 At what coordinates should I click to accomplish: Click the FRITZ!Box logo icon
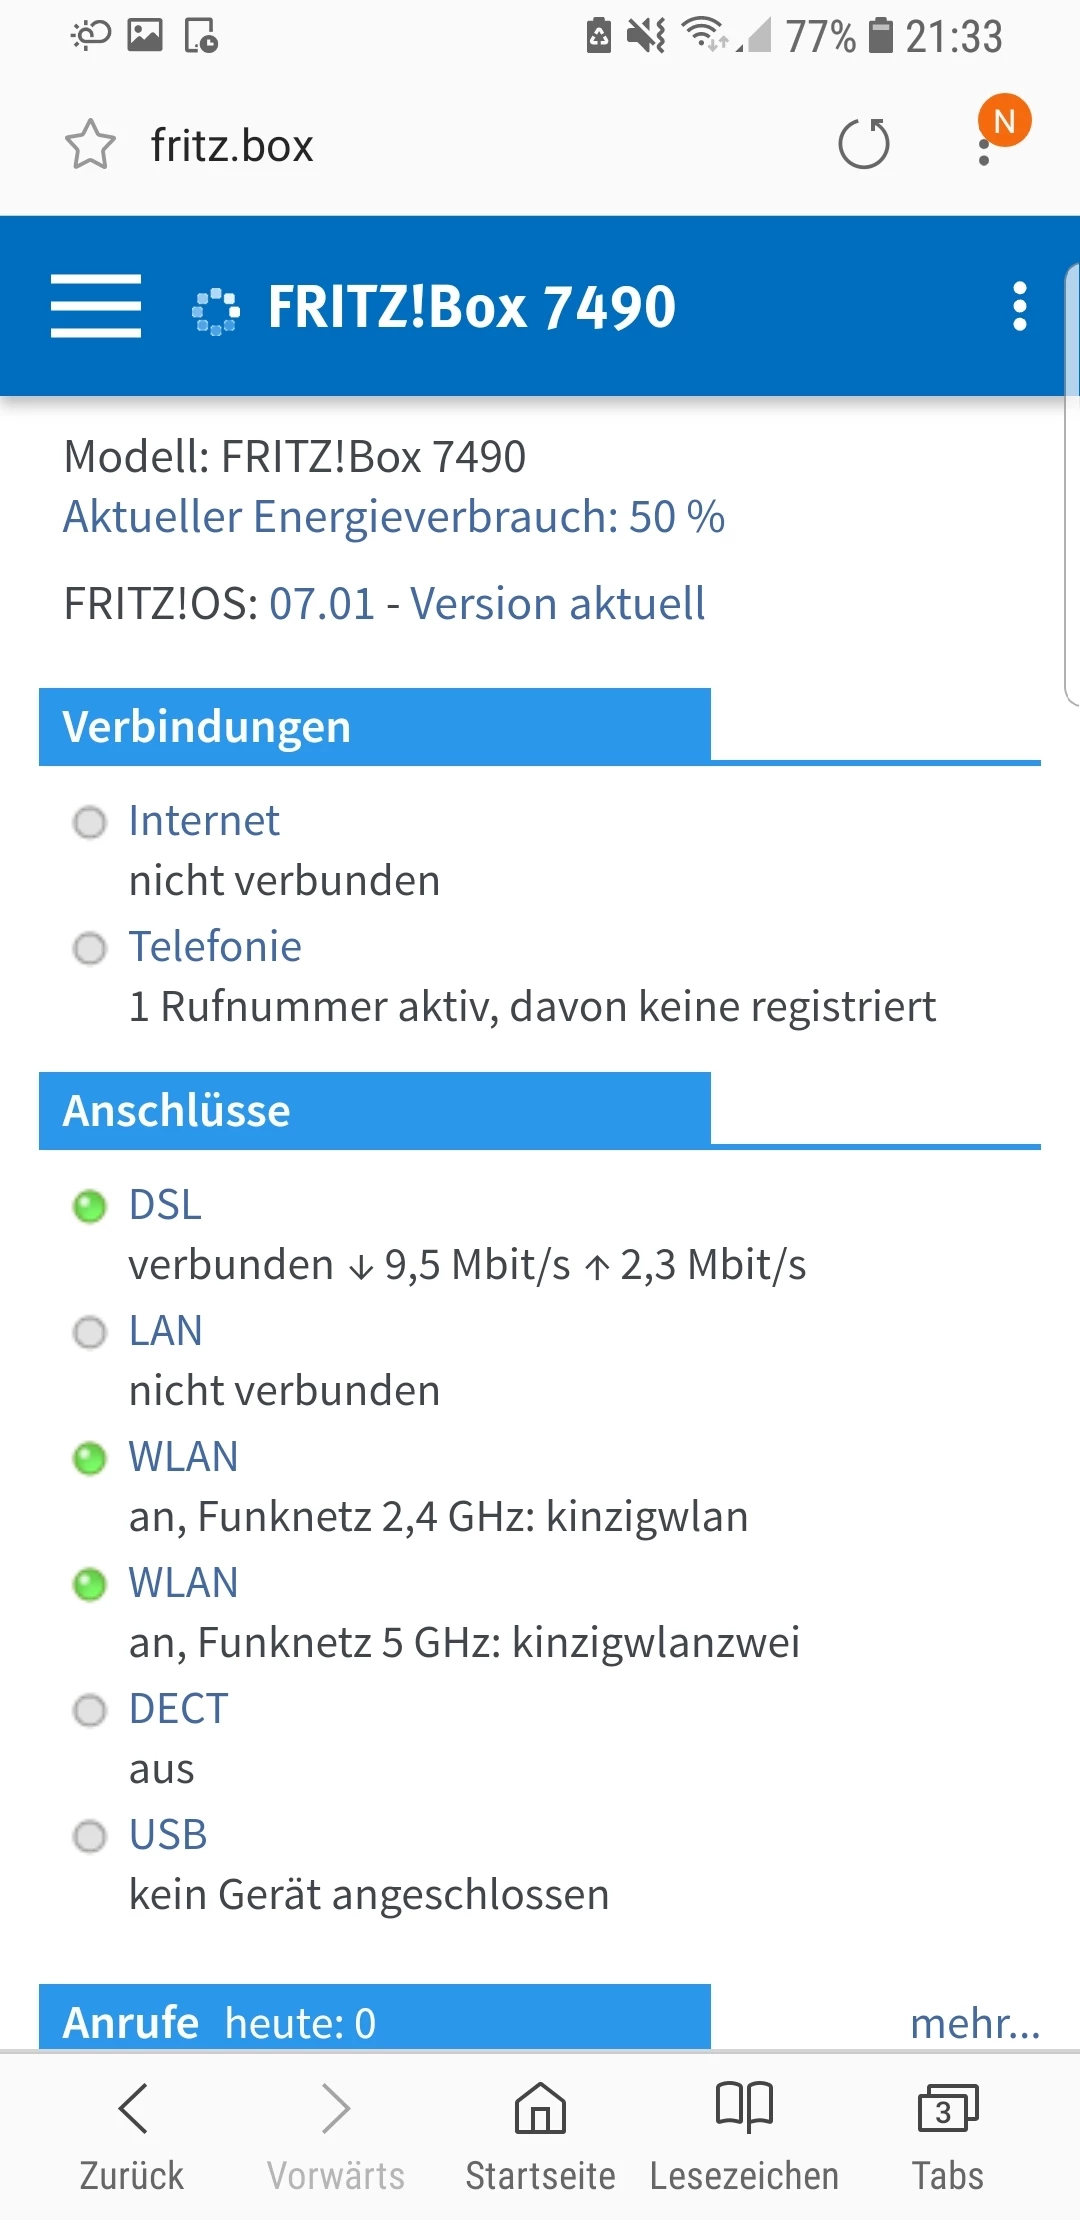[x=215, y=310]
